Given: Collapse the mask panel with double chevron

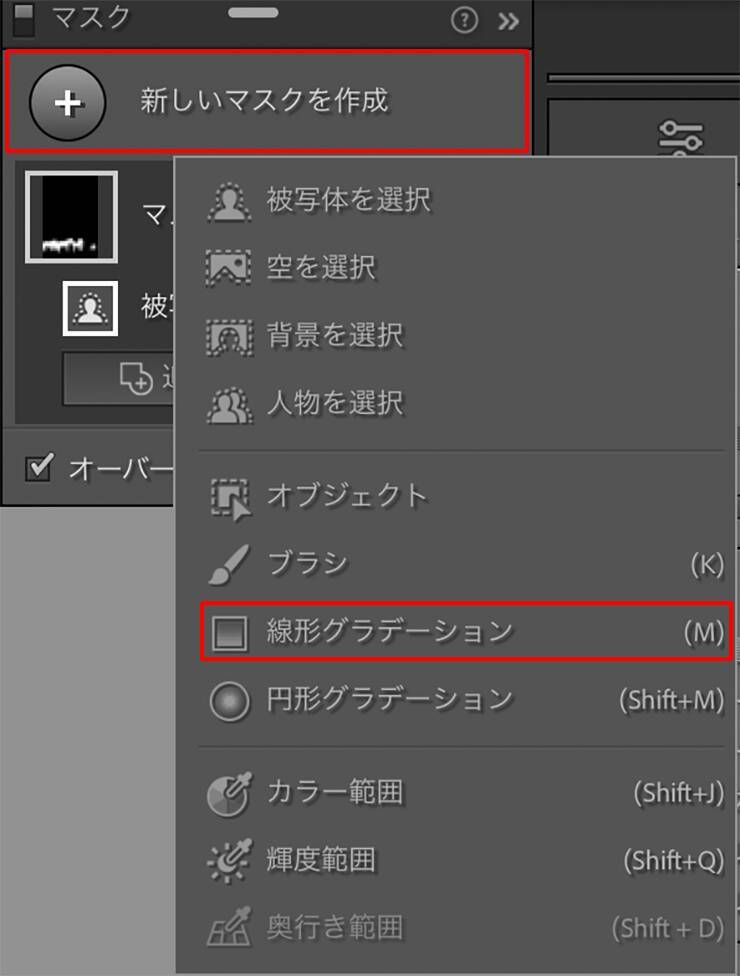Looking at the screenshot, I should [x=508, y=19].
